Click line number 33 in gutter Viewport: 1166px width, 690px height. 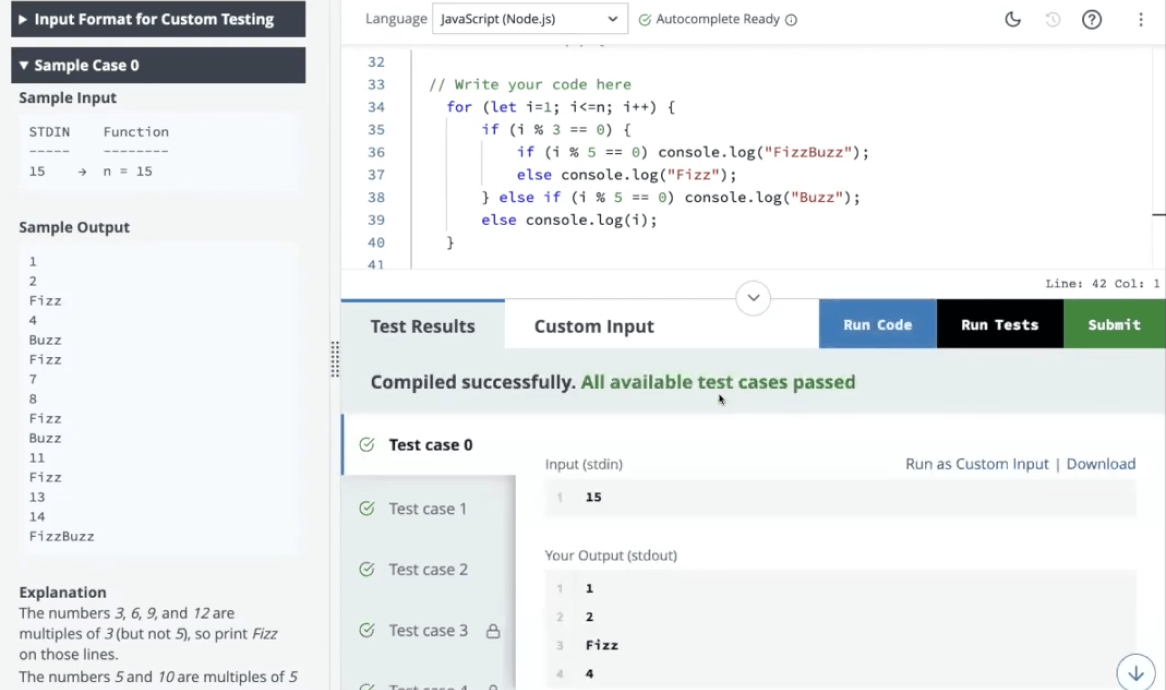click(x=376, y=85)
